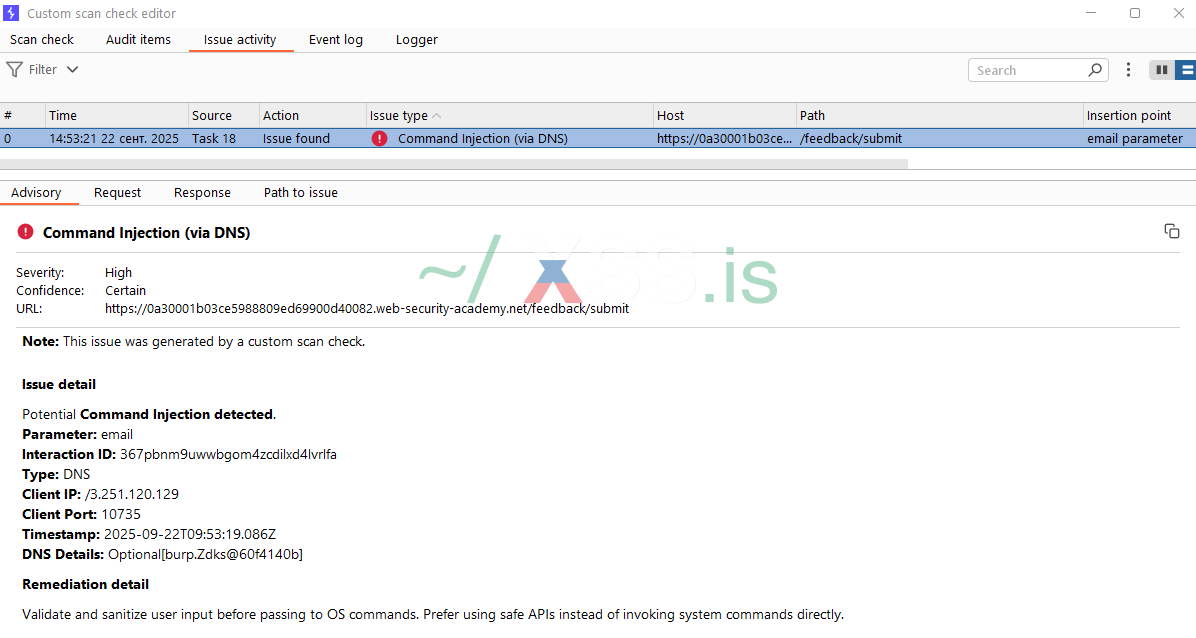Viewport: 1196px width, 638px height.
Task: View the Response sub-tab
Action: click(202, 192)
